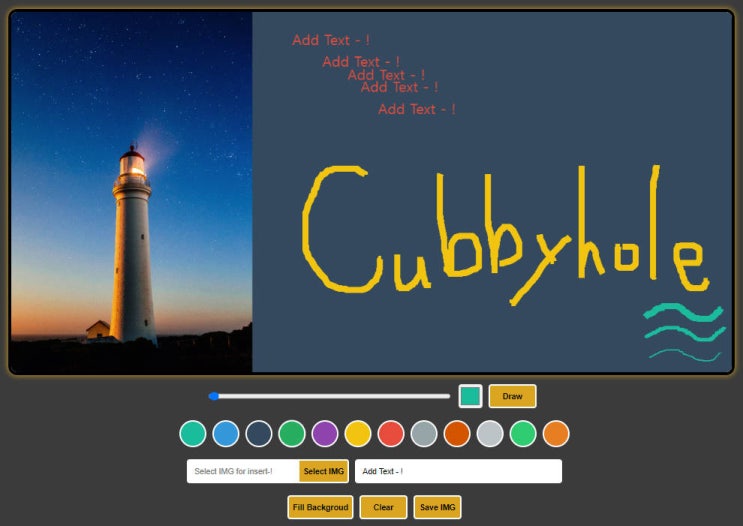Select the darker gray color circle
Viewport: 743px width, 526px height.
(x=424, y=433)
